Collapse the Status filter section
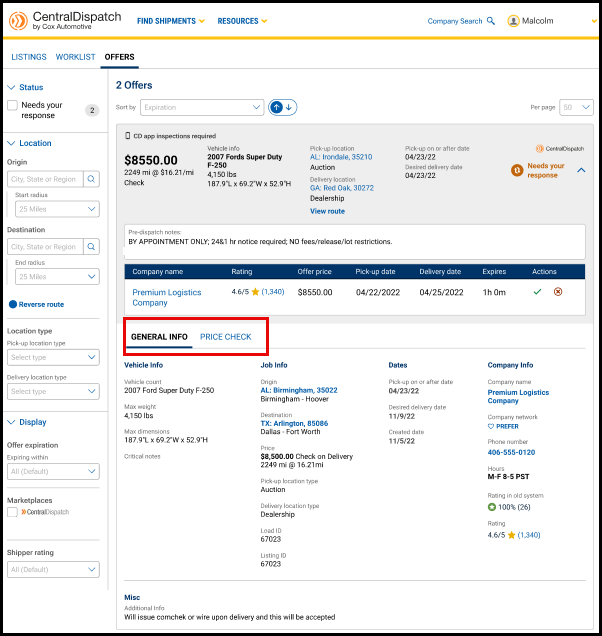This screenshot has width=602, height=636. (11, 87)
